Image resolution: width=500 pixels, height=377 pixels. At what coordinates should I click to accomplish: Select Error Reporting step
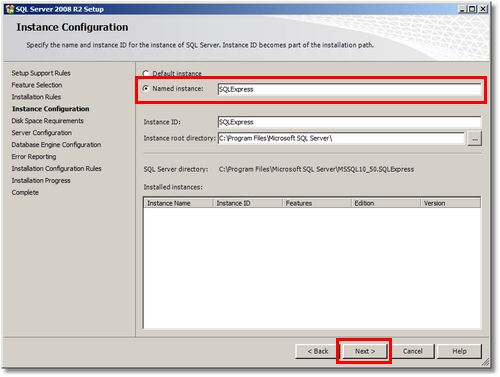tap(34, 157)
